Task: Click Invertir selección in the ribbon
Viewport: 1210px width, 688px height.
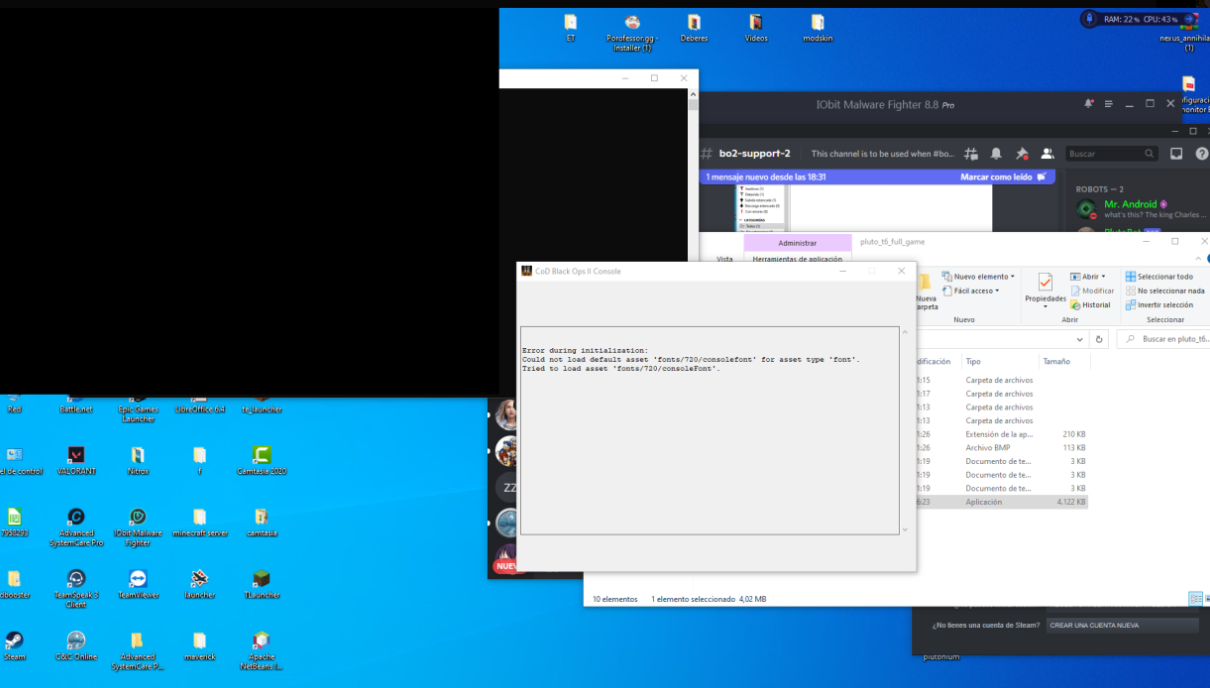Action: pyautogui.click(x=1159, y=305)
